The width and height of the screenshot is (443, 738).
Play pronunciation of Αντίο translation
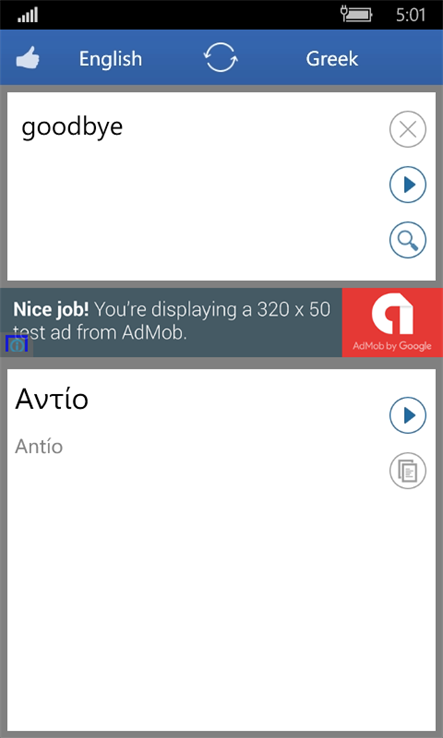tap(408, 415)
